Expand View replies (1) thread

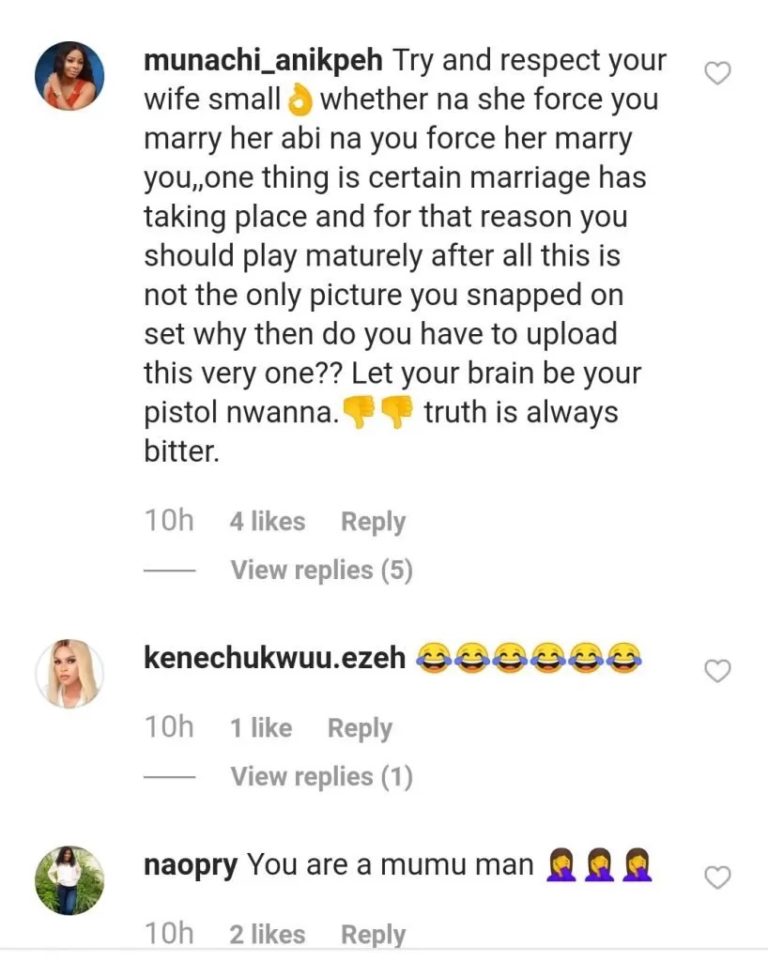pos(321,777)
